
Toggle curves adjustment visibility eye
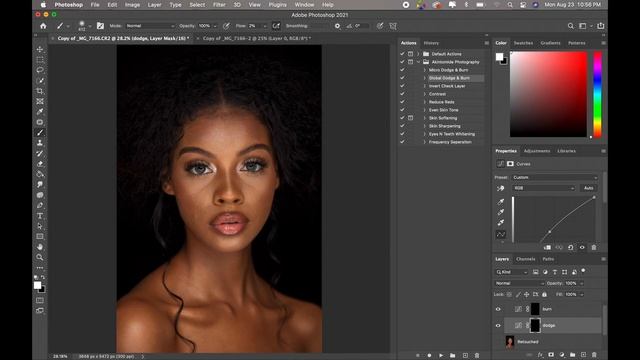tap(582, 247)
